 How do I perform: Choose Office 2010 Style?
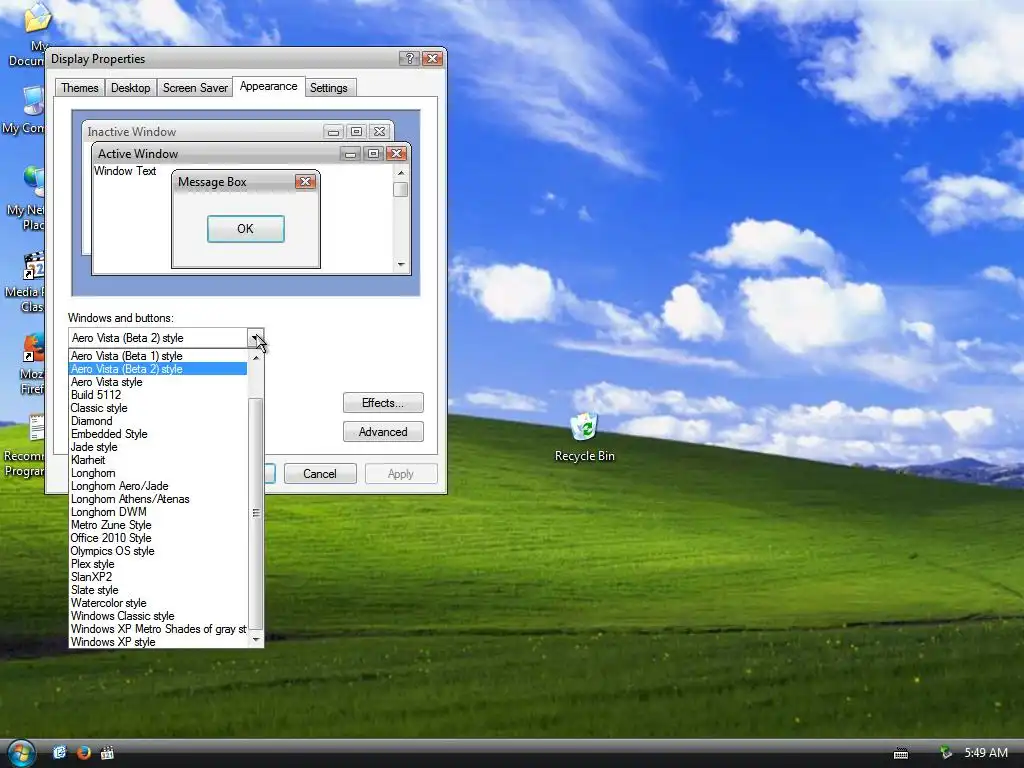158,538
